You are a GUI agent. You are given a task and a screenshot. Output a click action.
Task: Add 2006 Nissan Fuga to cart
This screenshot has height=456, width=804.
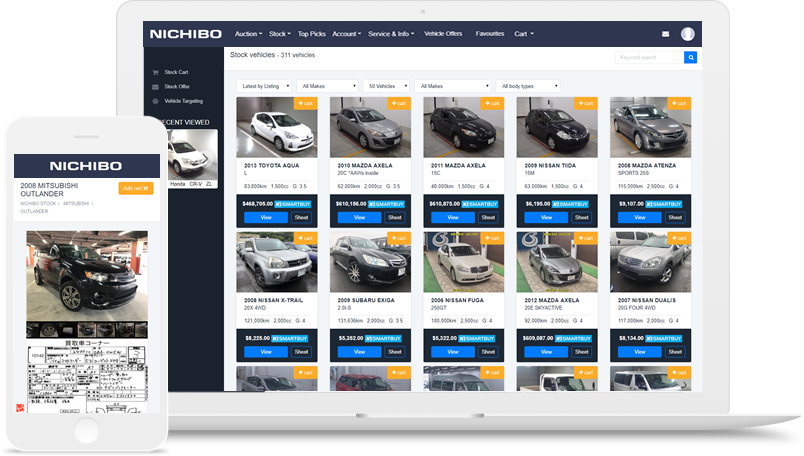[492, 238]
